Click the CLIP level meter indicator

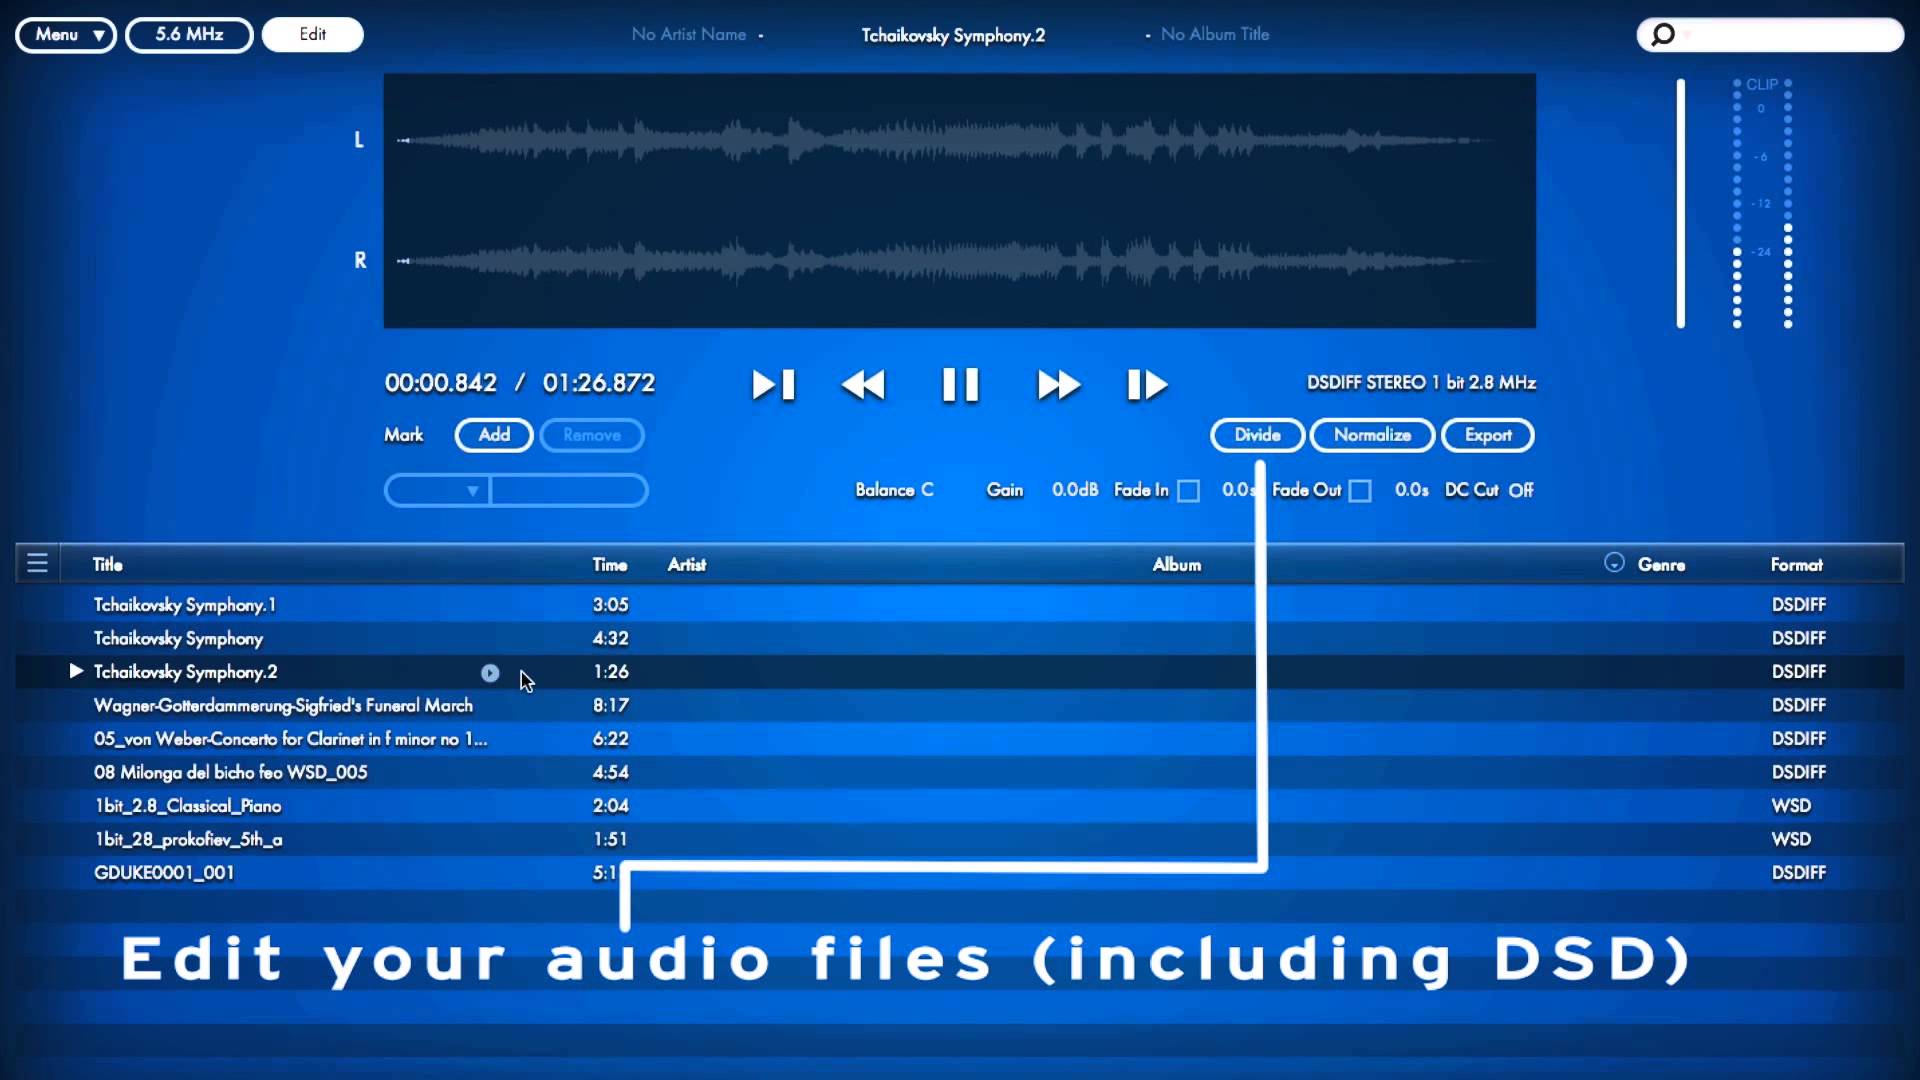1762,85
